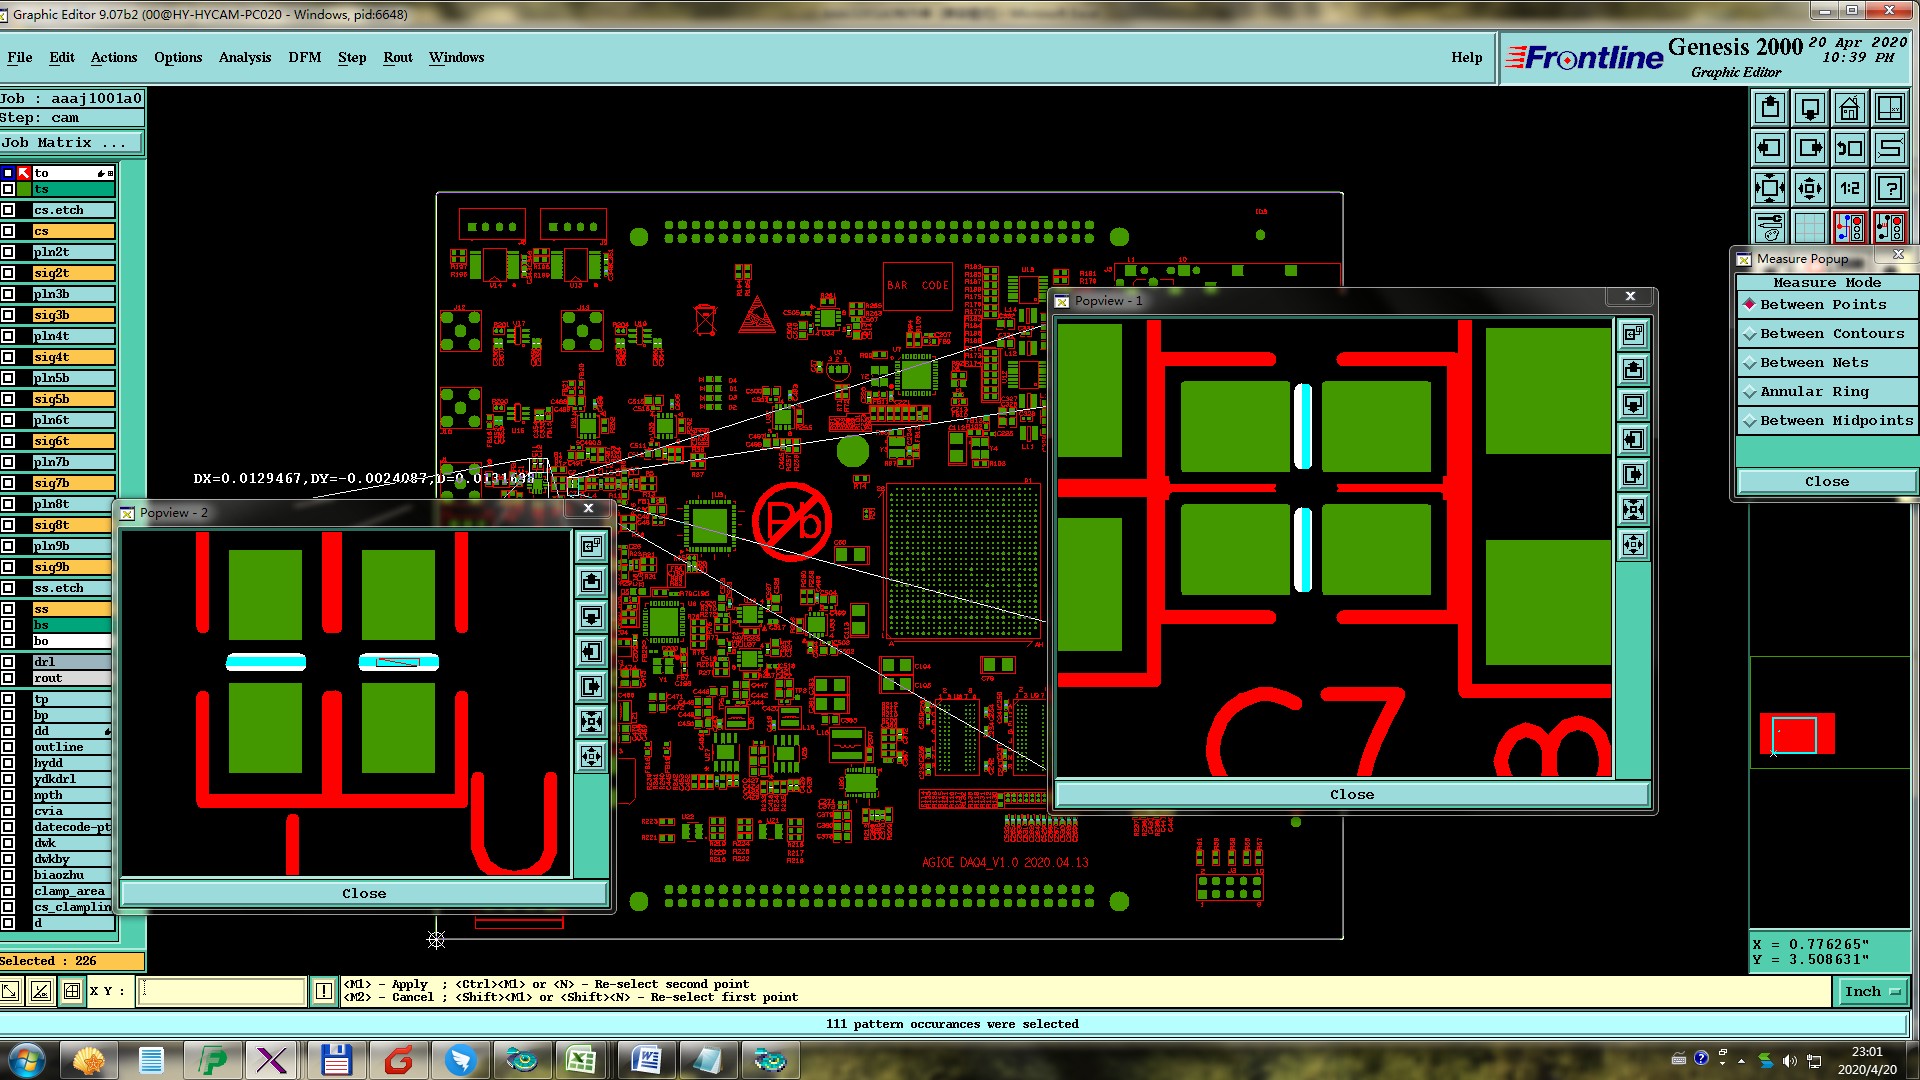1920x1080 pixels.
Task: Open the Job Matrix panel
Action: click(x=70, y=143)
